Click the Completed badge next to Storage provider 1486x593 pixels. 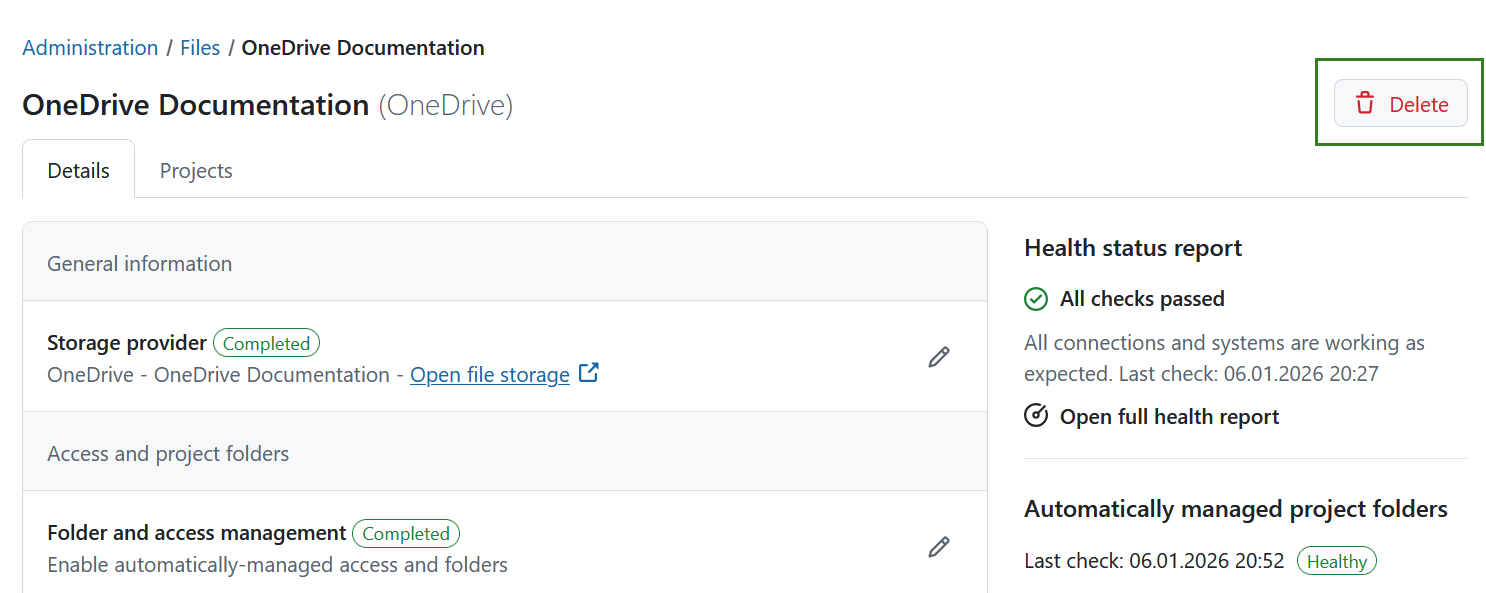[x=266, y=342]
